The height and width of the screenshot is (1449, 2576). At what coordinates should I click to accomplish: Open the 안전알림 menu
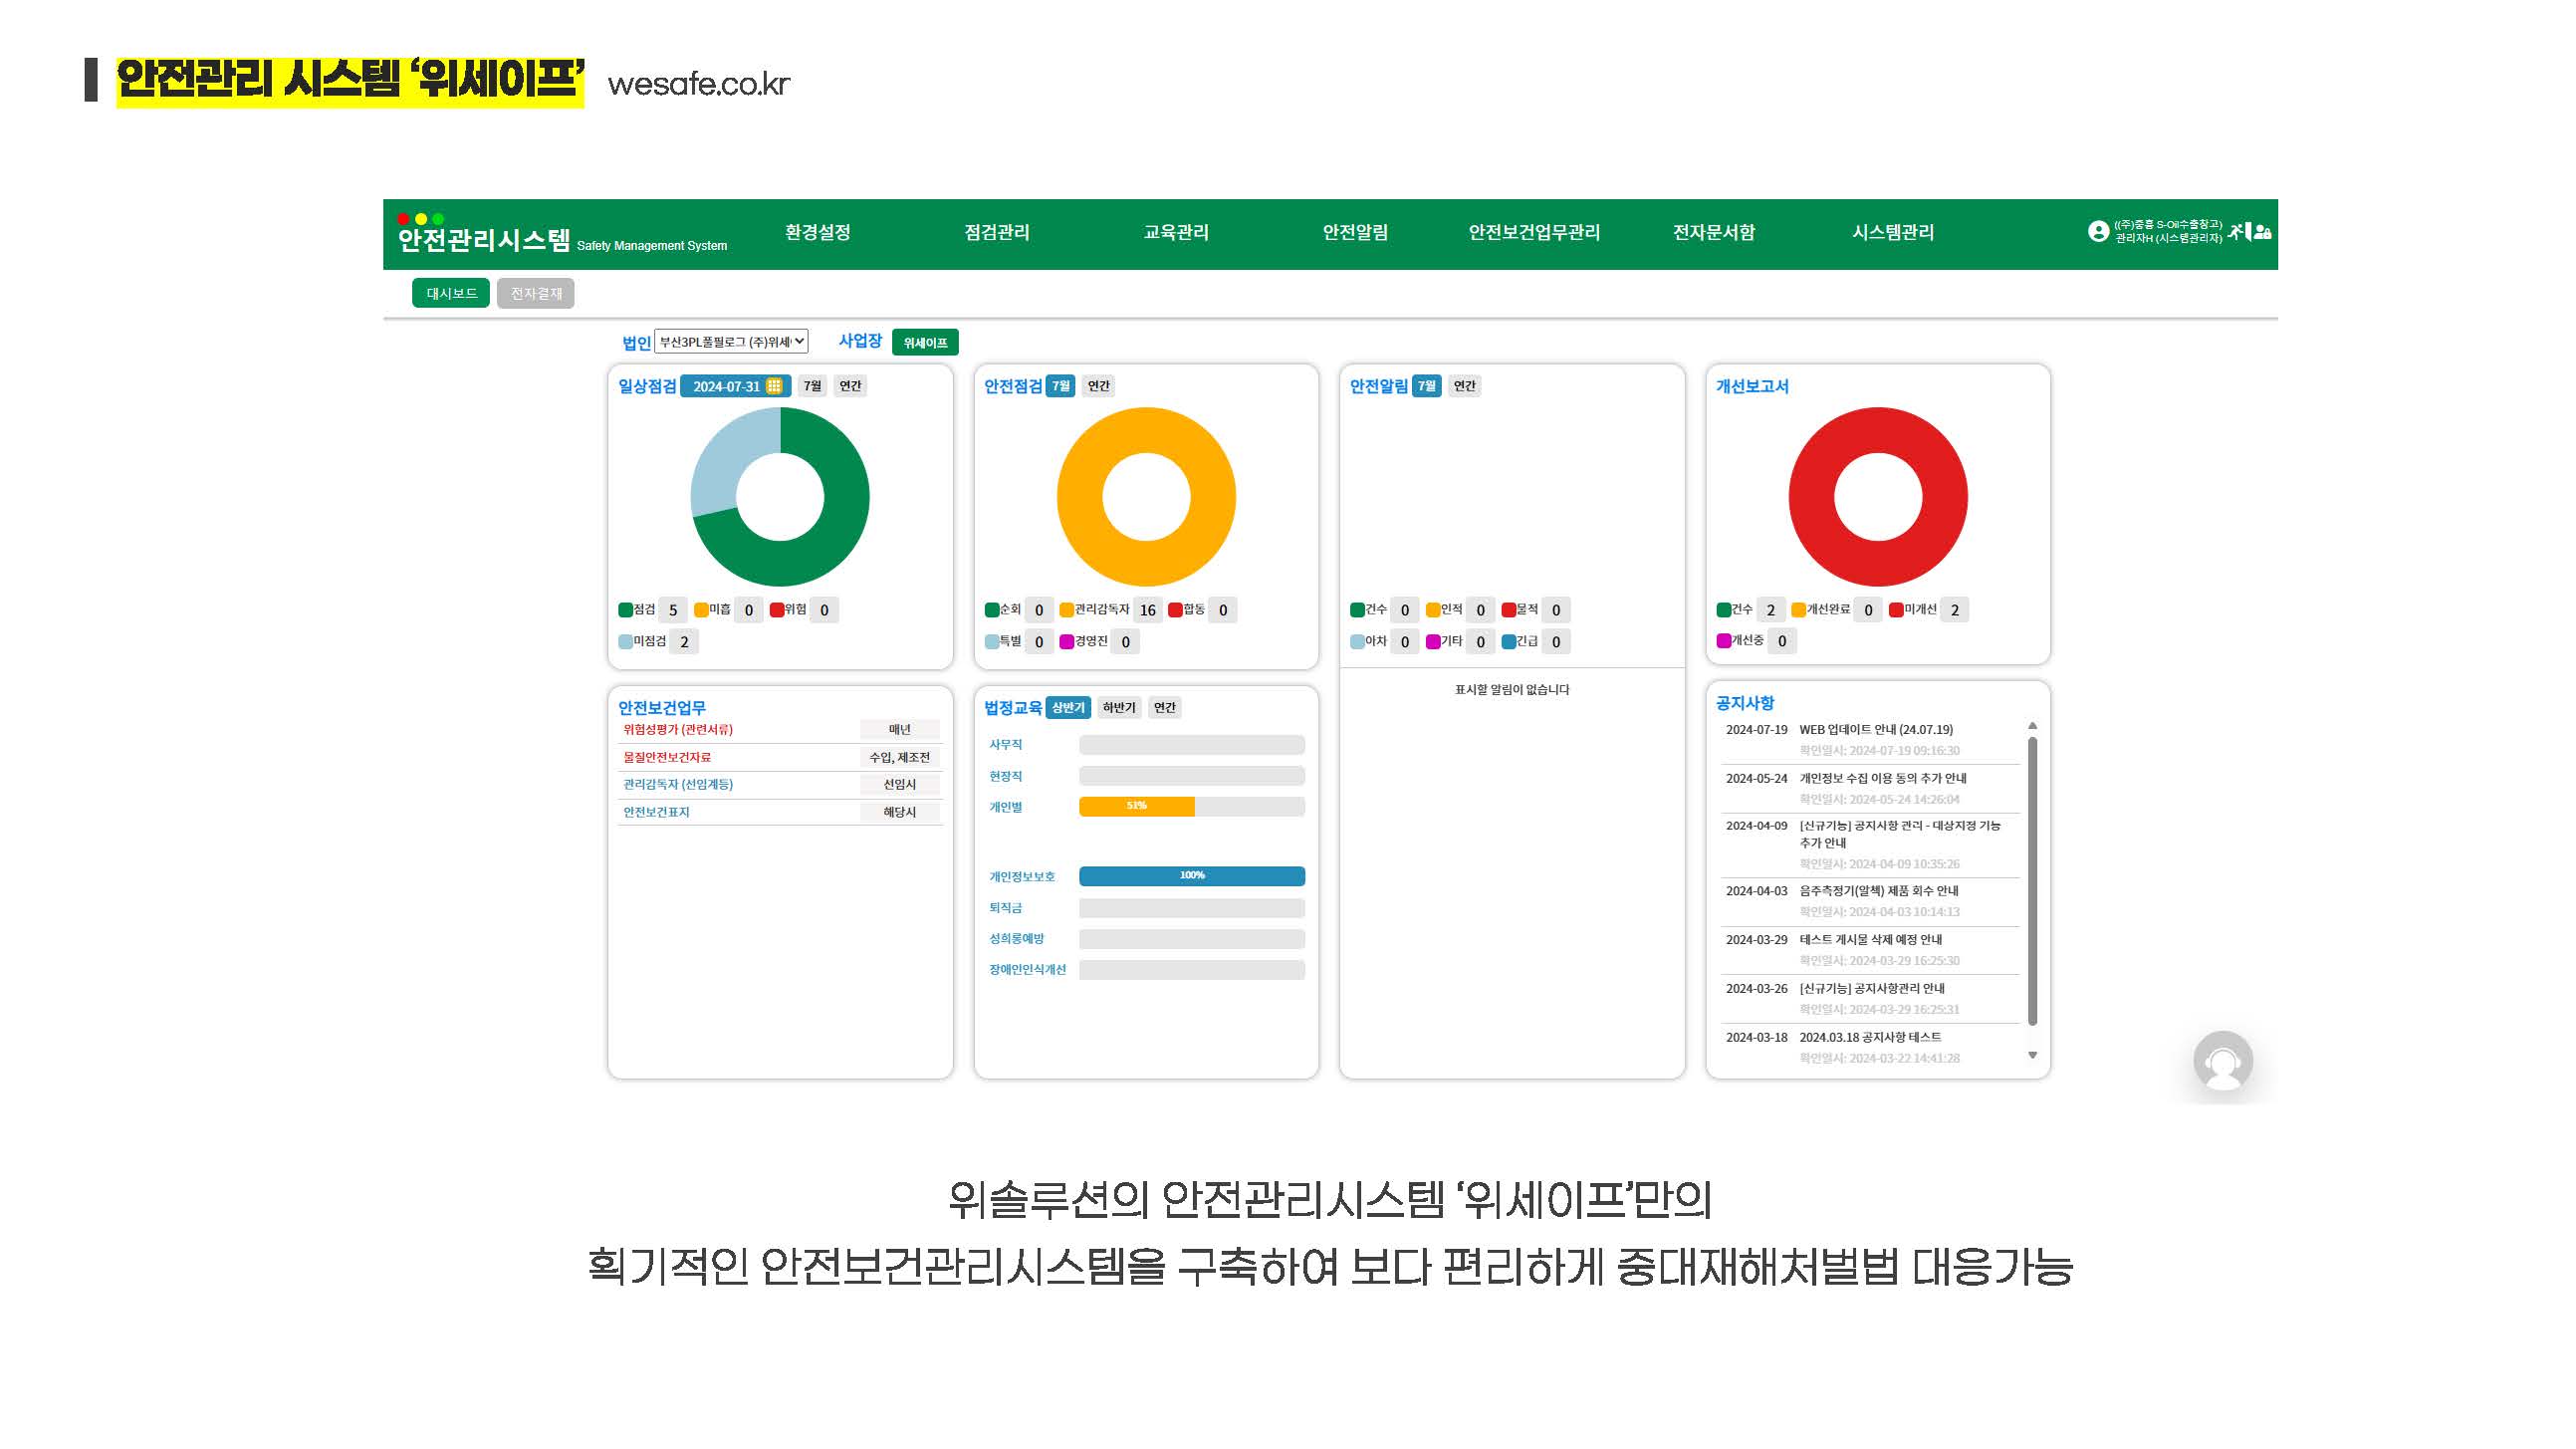pyautogui.click(x=1354, y=233)
